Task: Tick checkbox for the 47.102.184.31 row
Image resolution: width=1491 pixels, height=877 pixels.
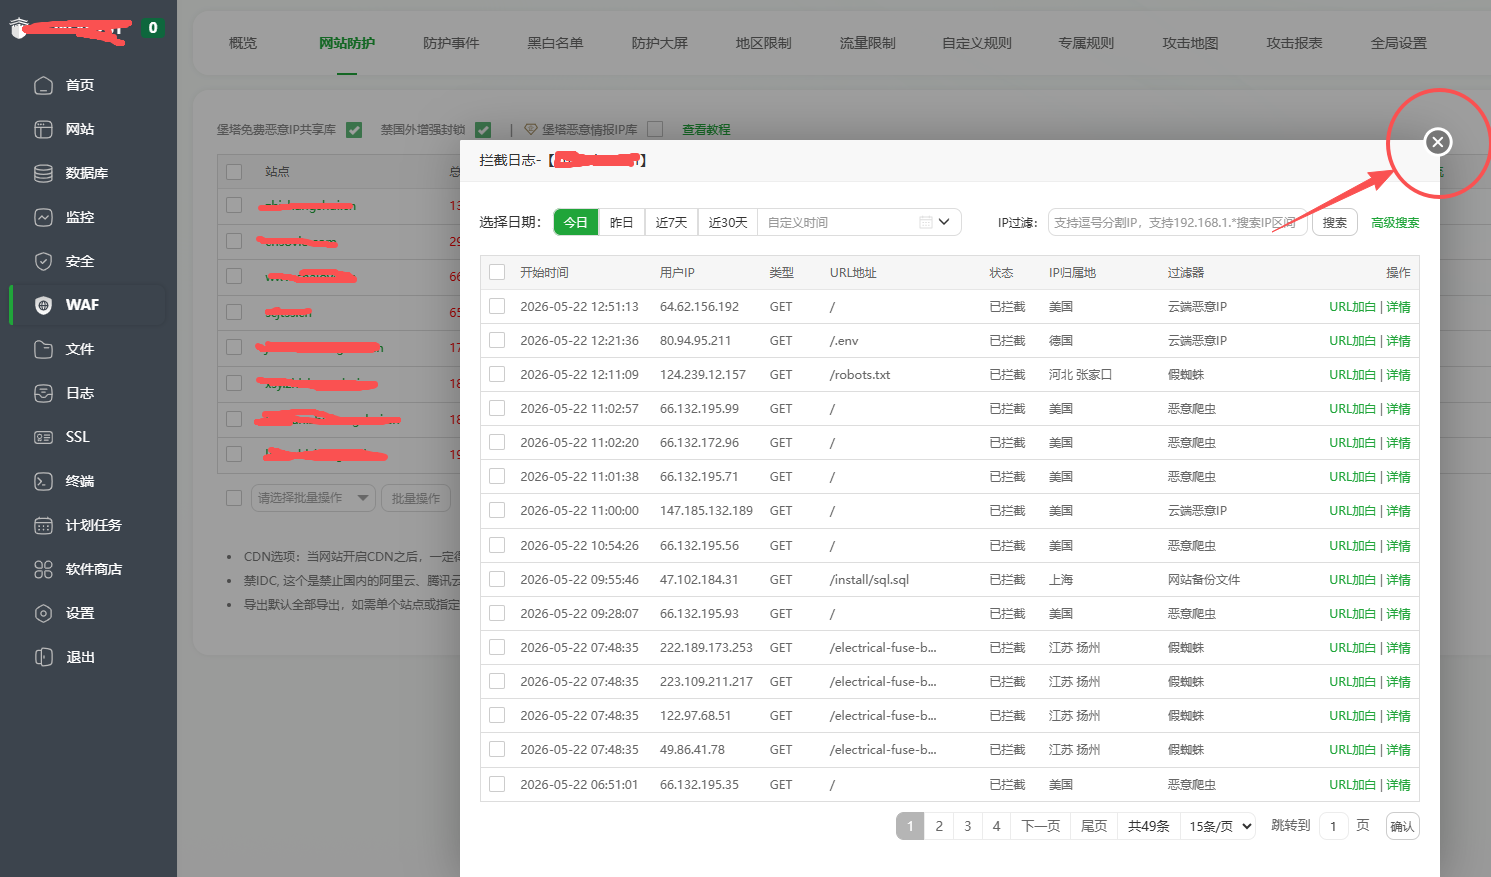Action: [x=497, y=579]
